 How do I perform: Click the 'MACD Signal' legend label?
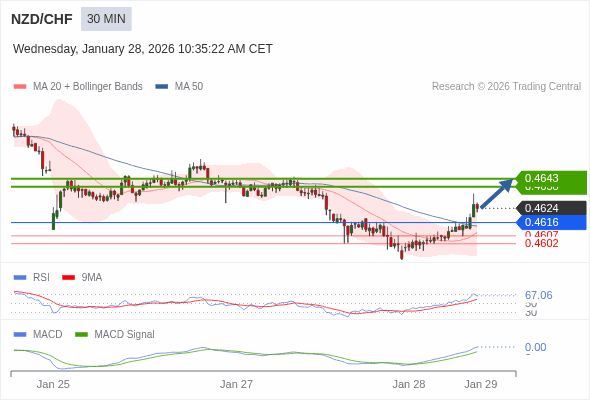pos(124,335)
